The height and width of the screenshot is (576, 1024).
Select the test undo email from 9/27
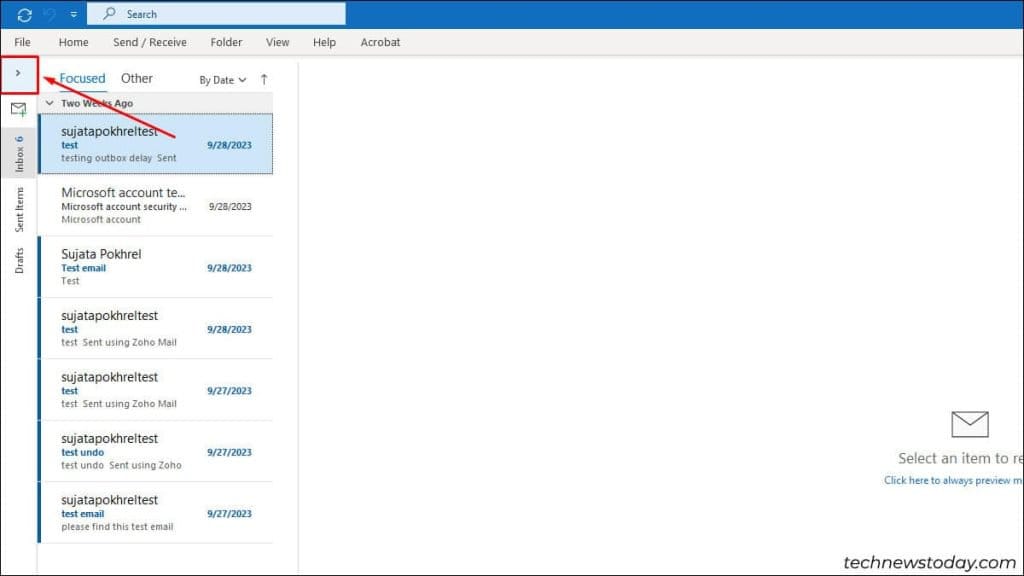(155, 451)
